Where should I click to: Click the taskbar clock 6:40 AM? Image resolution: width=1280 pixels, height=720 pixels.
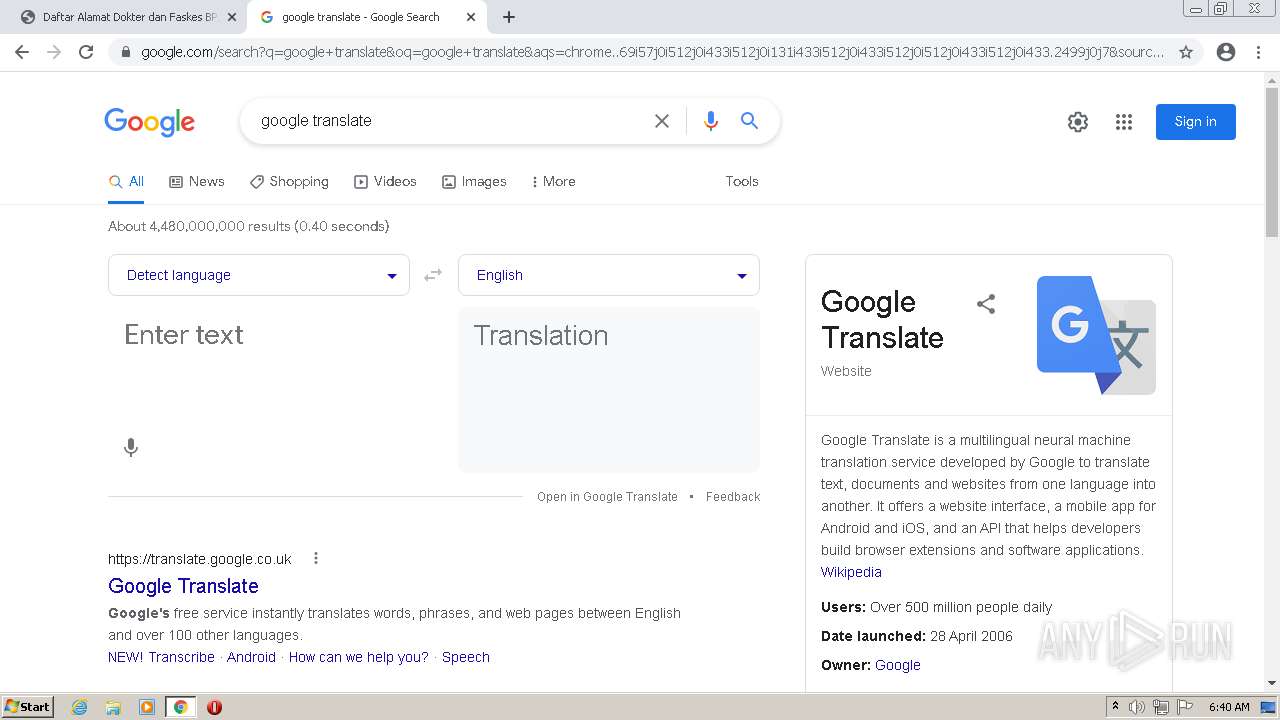coord(1229,707)
